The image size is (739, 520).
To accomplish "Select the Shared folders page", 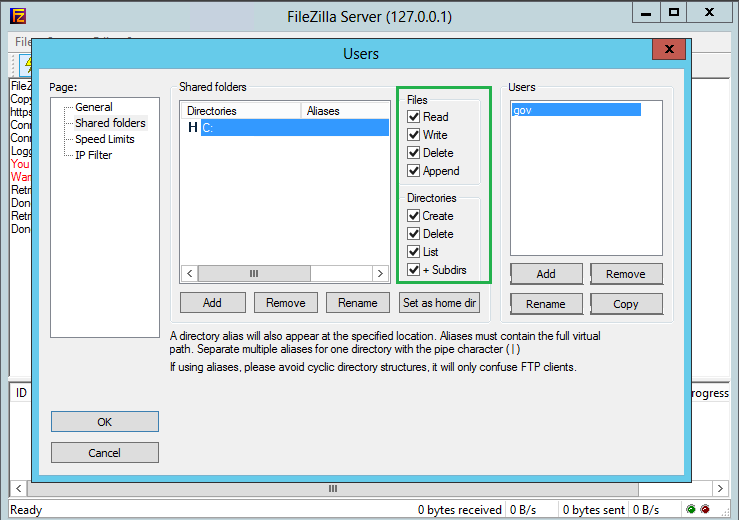I will pos(110,123).
